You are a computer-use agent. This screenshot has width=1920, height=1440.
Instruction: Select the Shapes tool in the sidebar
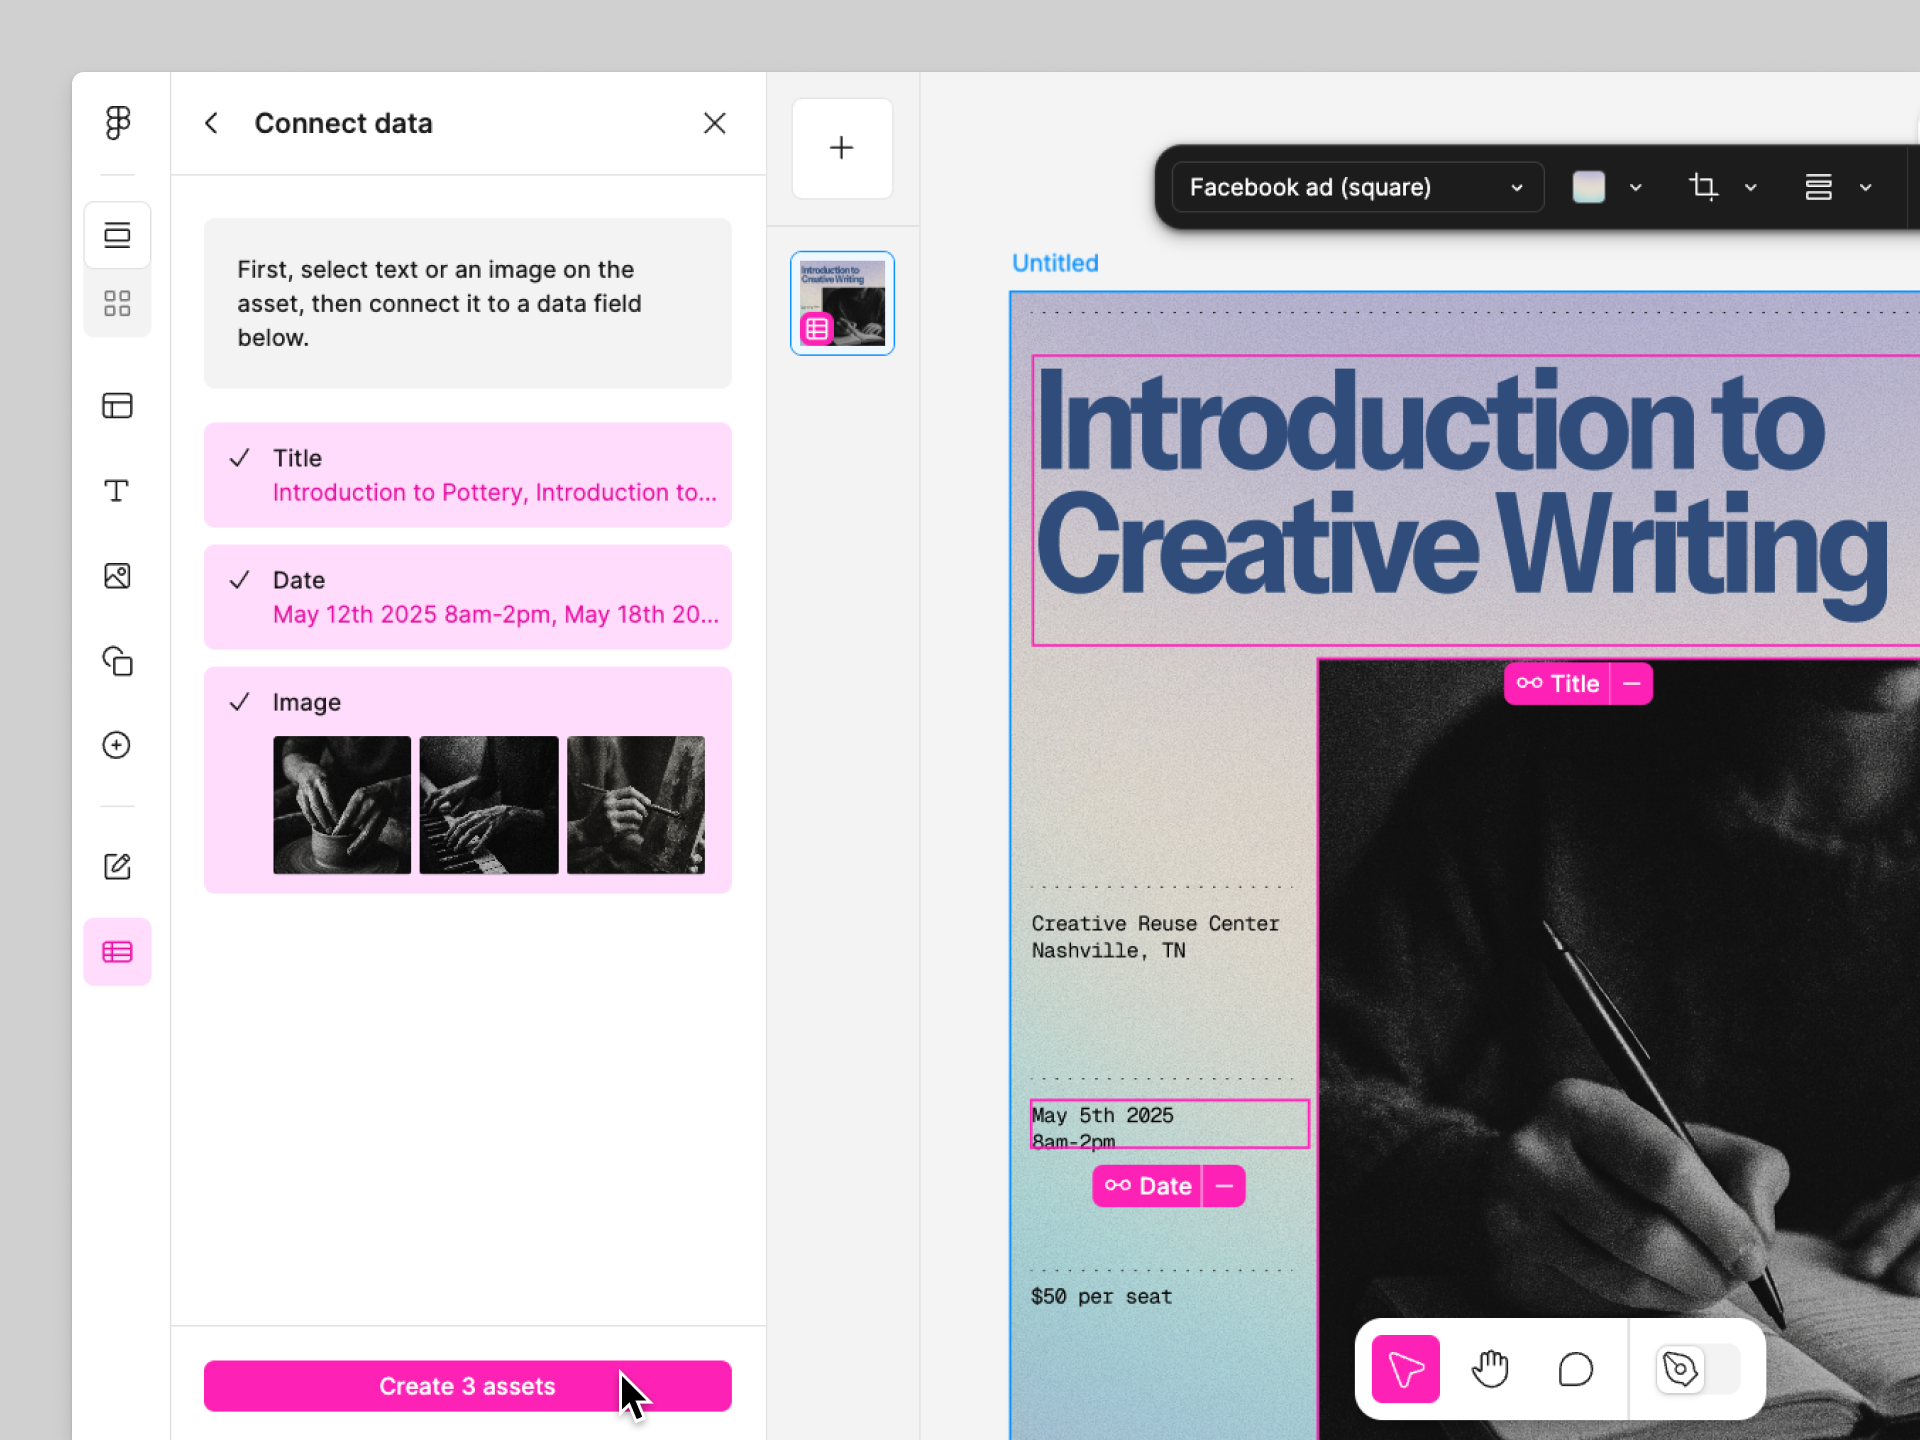(x=117, y=661)
